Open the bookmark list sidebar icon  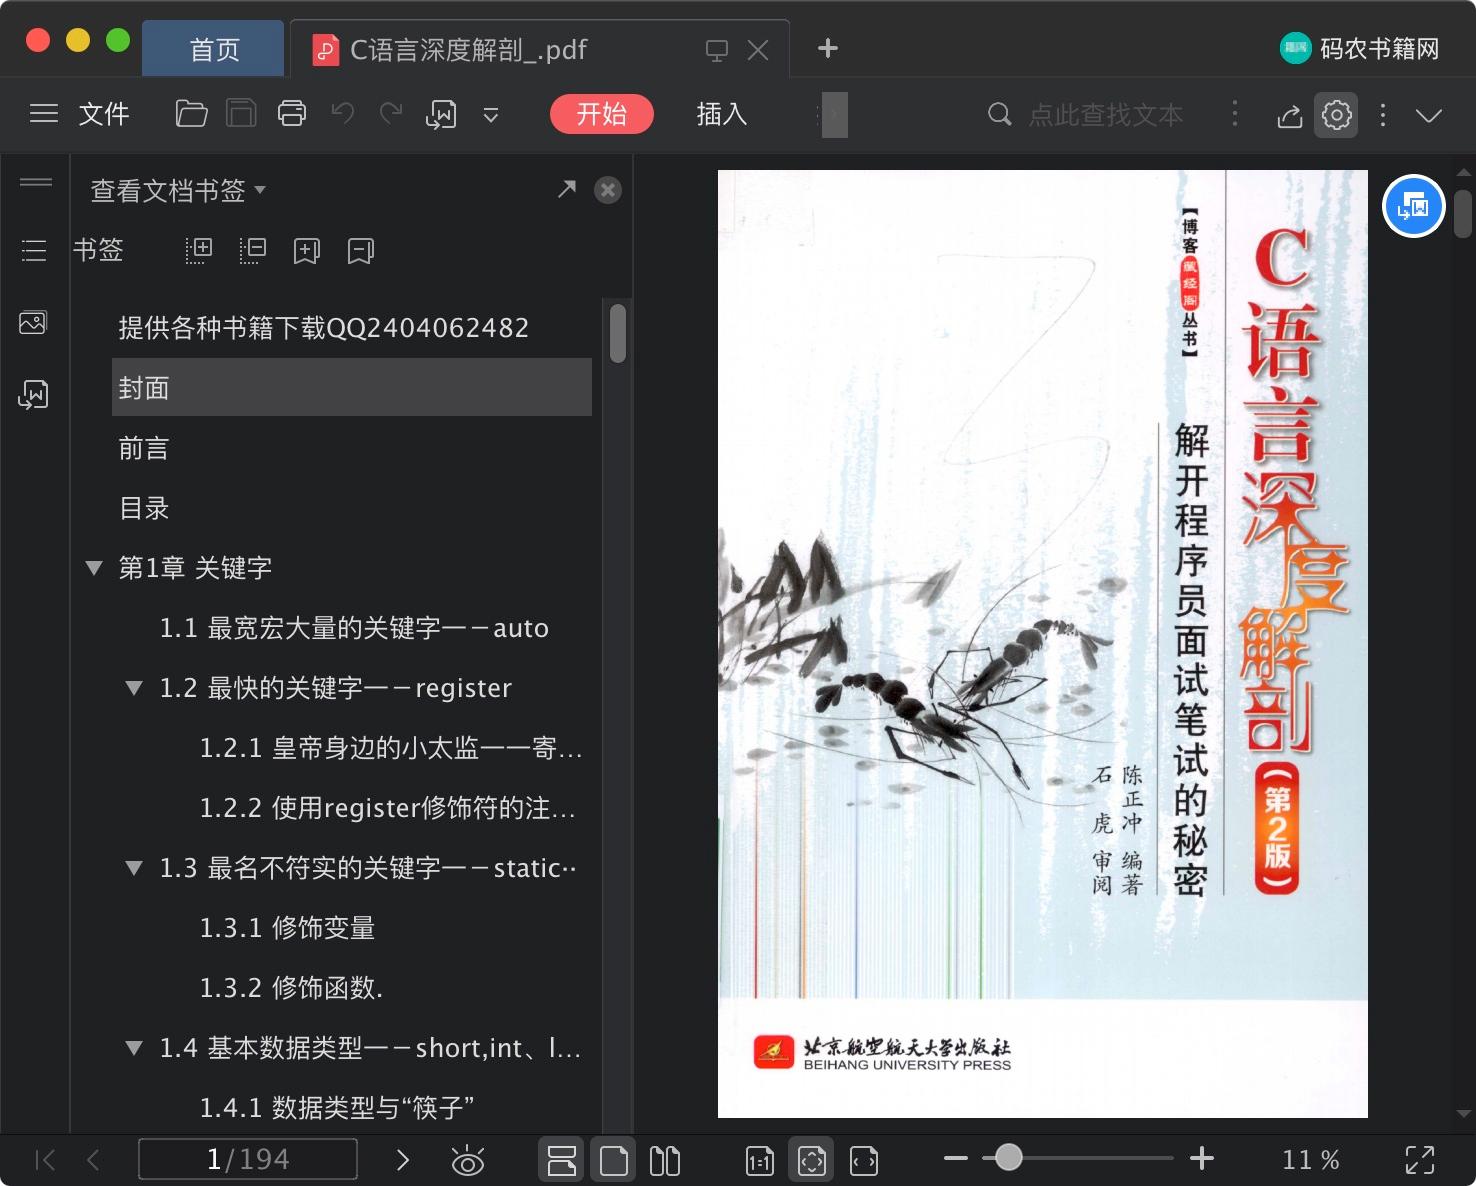[x=34, y=250]
